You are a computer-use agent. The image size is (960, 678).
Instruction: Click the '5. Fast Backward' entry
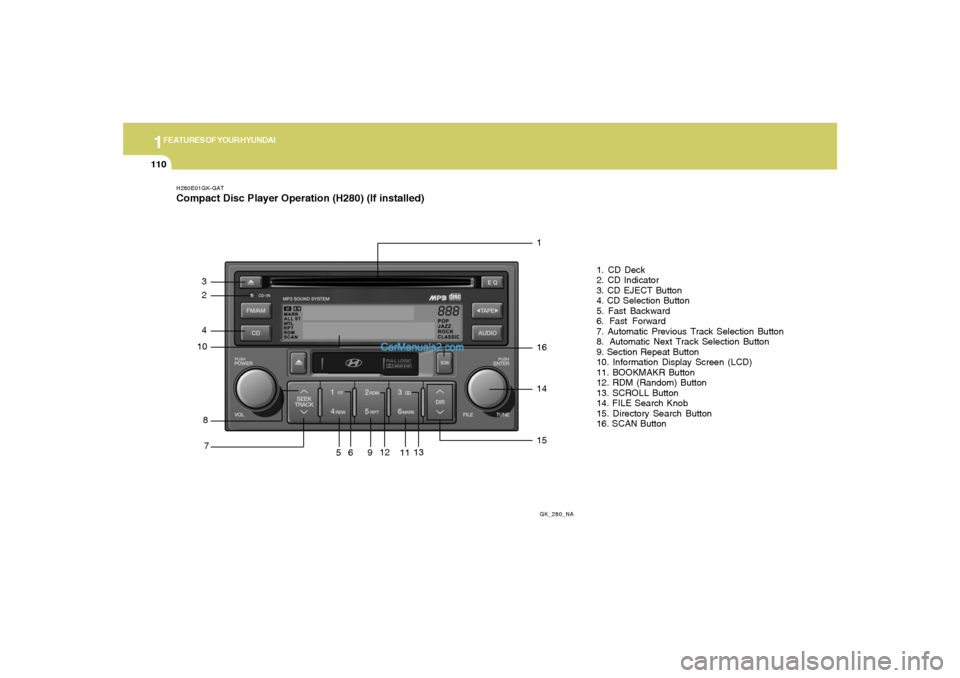(x=634, y=311)
